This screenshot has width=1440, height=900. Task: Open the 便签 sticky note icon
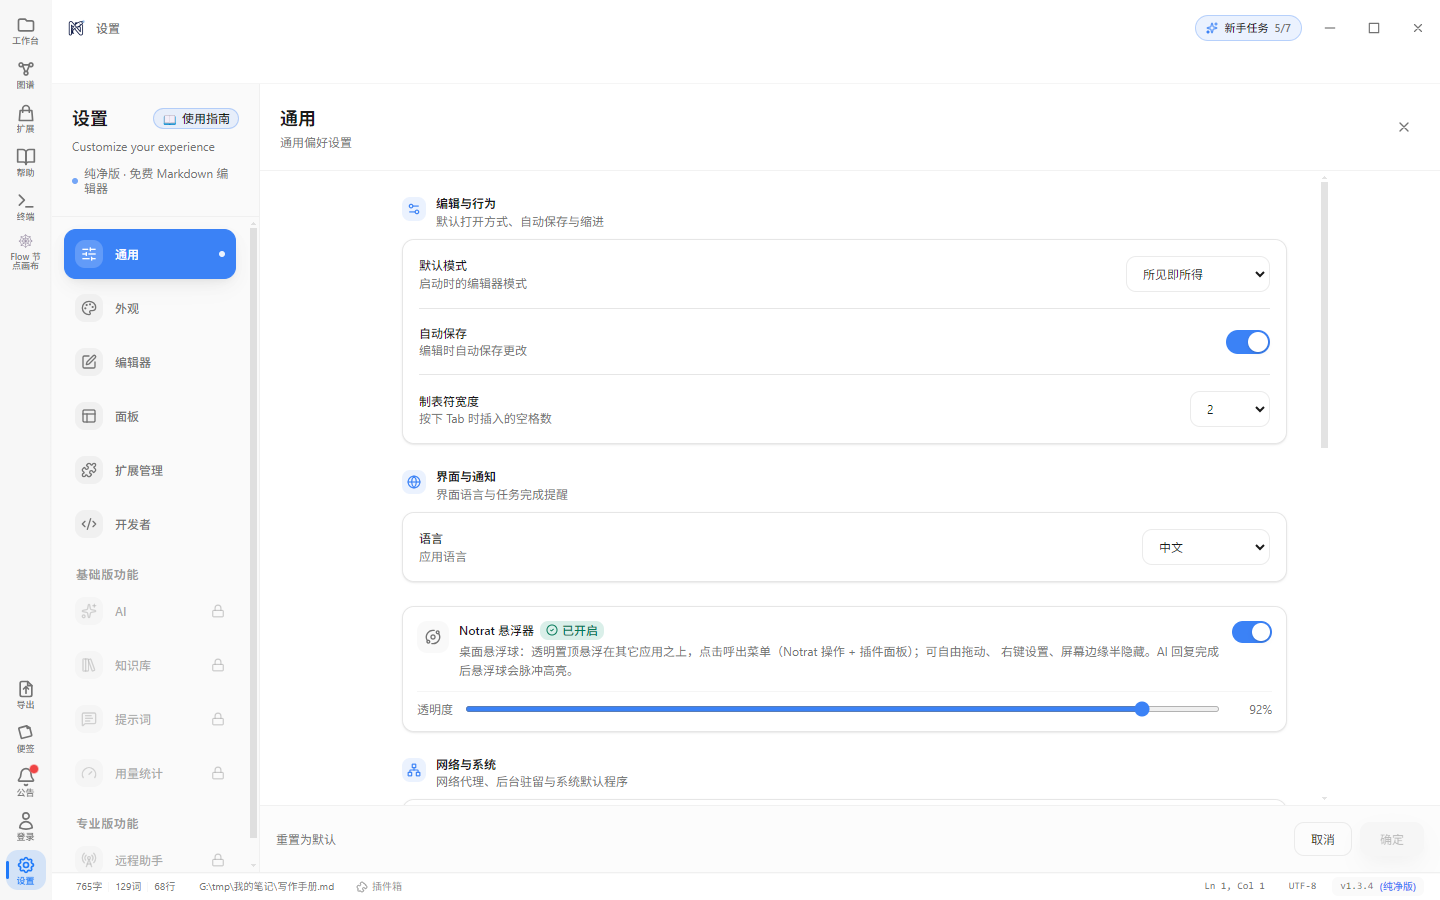pos(26,739)
